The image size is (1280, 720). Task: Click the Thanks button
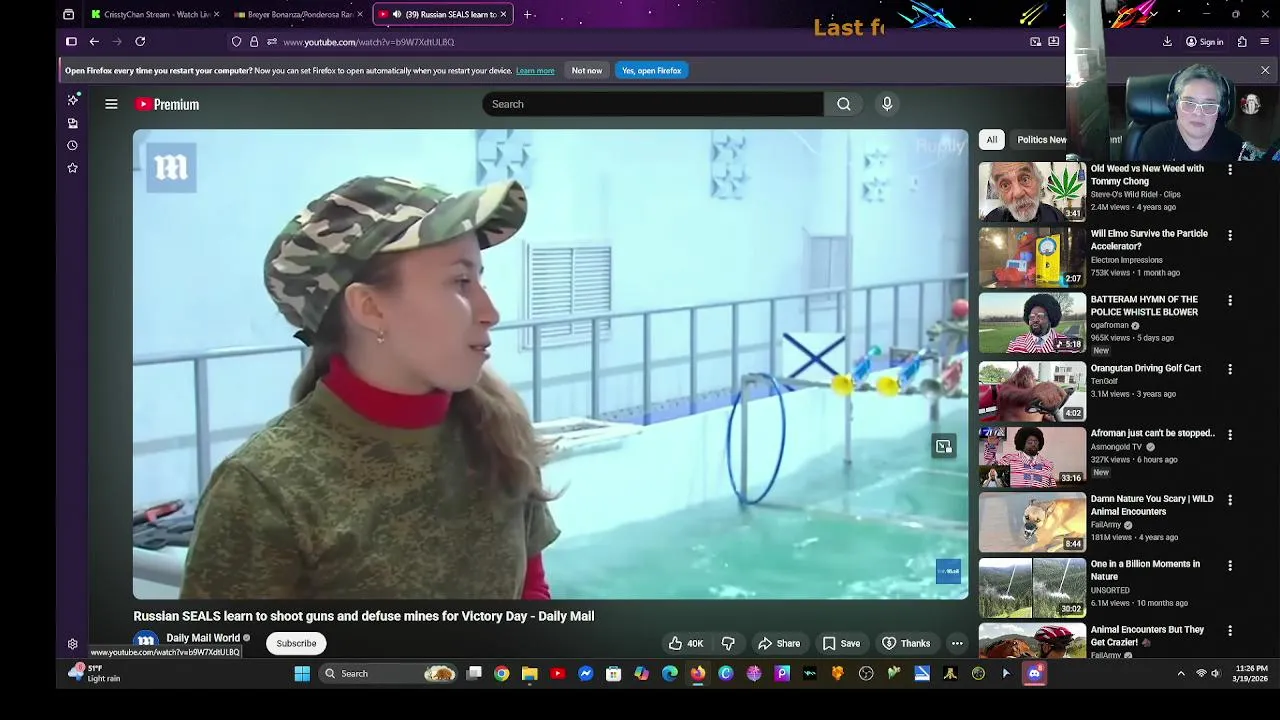(906, 644)
